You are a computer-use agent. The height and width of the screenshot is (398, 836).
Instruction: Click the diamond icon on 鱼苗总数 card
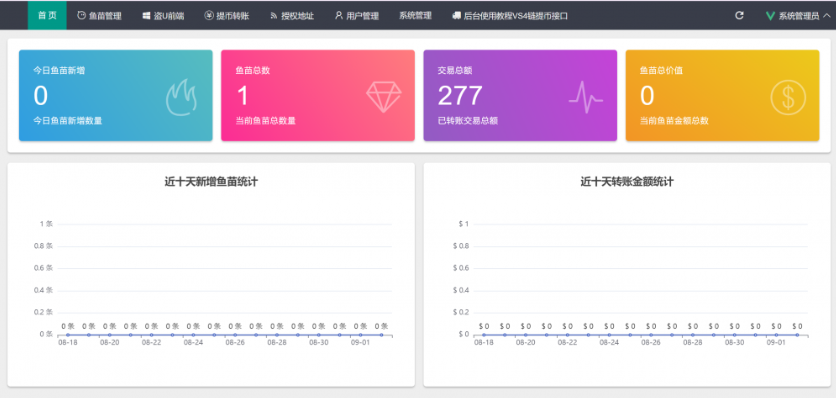[x=384, y=97]
